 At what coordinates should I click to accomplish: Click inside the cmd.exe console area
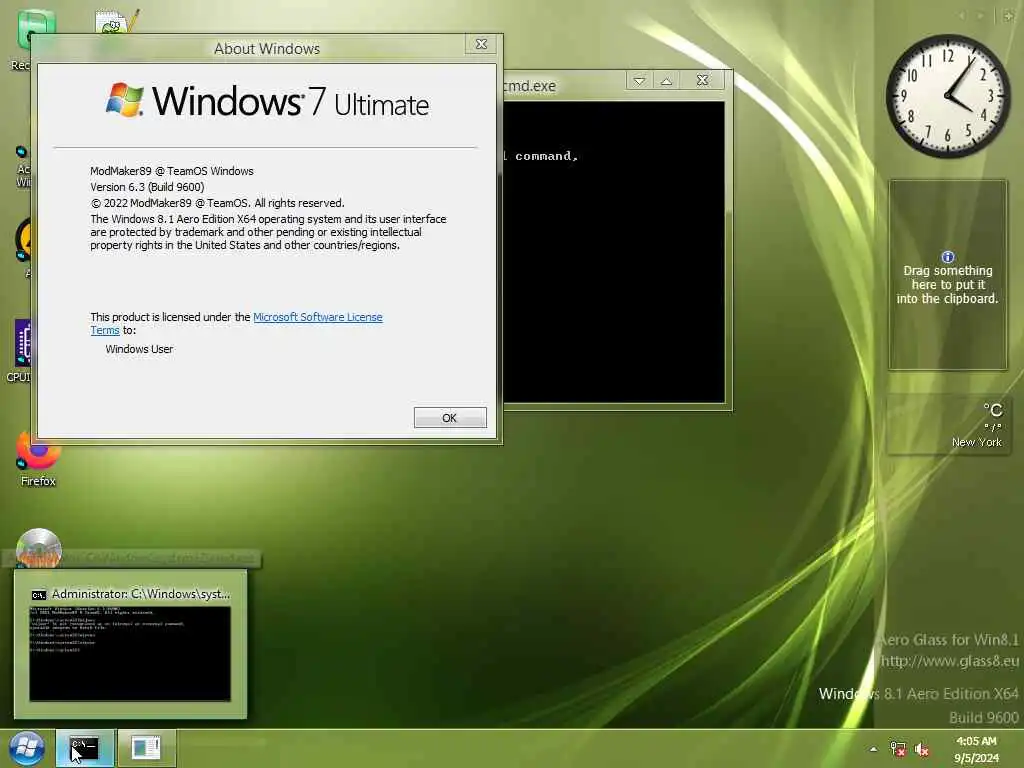click(x=614, y=251)
